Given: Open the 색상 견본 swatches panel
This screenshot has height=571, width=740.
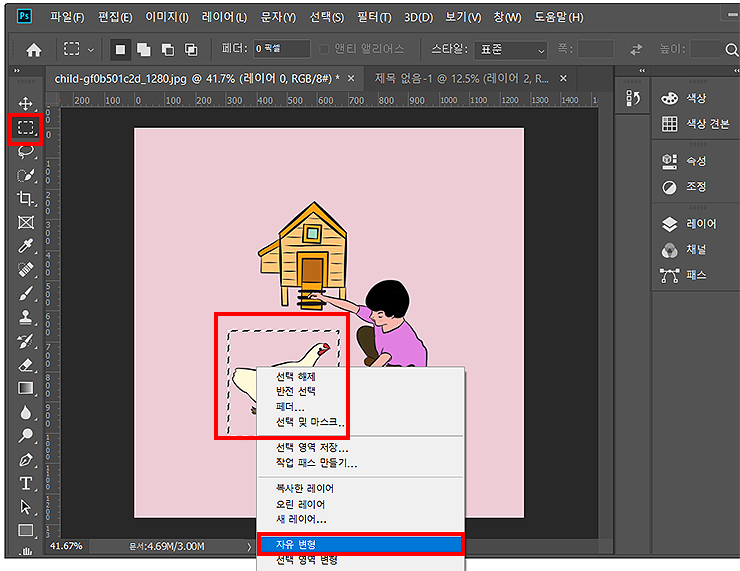Looking at the screenshot, I should tap(696, 124).
